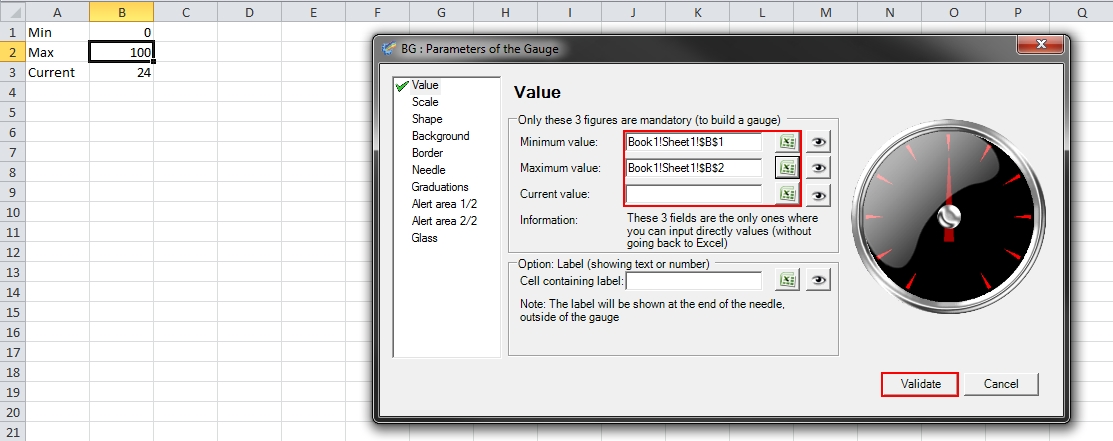1113x441 pixels.
Task: Toggle eye icon beside Current value
Action: [818, 195]
